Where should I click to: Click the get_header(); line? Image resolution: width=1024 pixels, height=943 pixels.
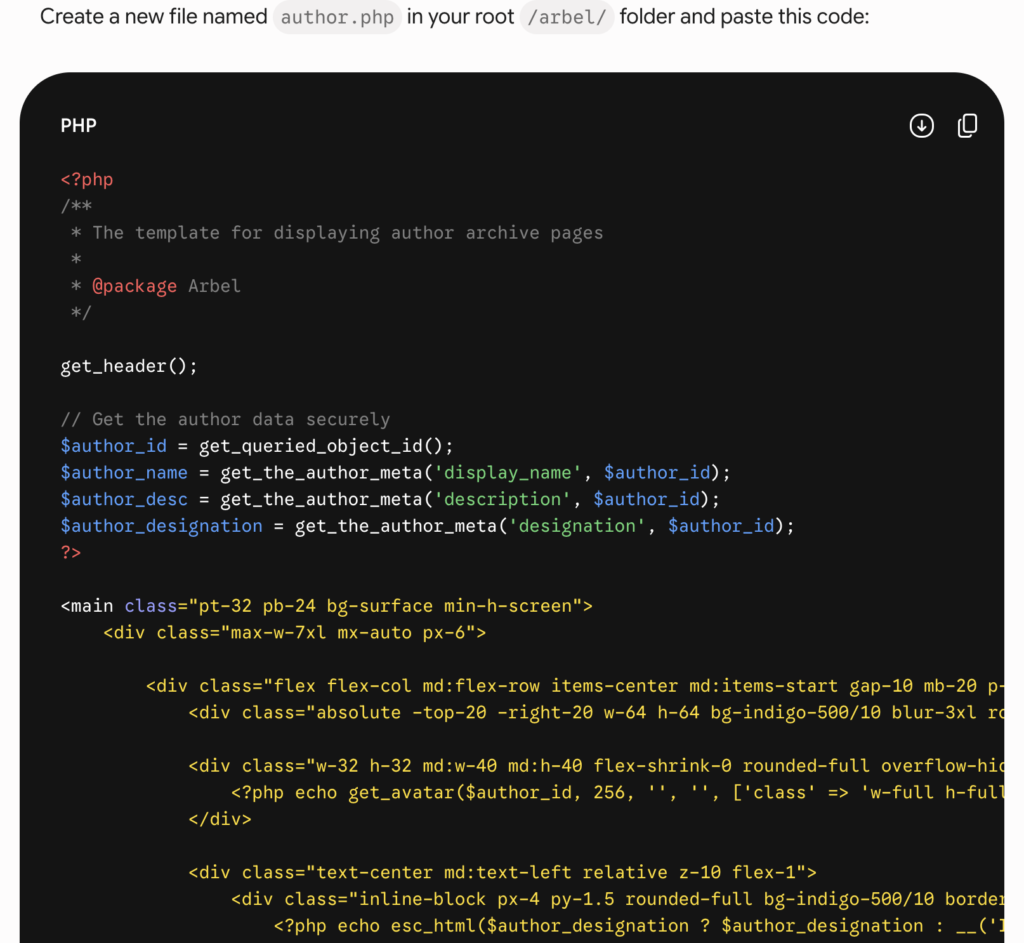click(129, 366)
